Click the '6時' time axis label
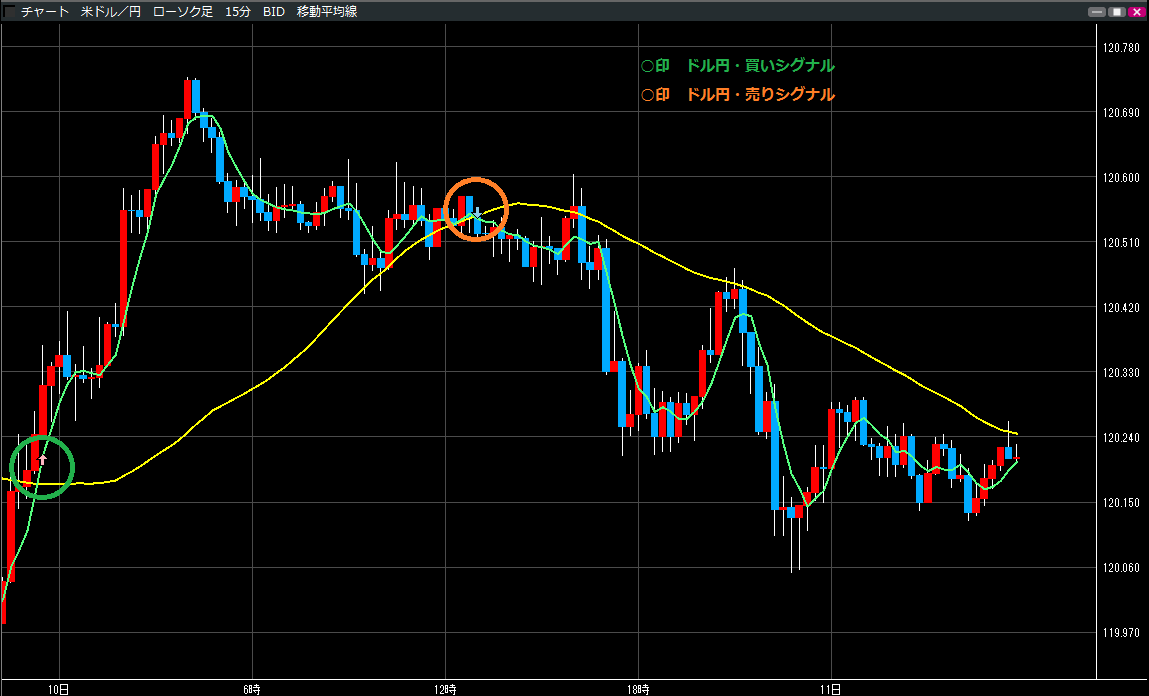The height and width of the screenshot is (696, 1149). click(251, 689)
